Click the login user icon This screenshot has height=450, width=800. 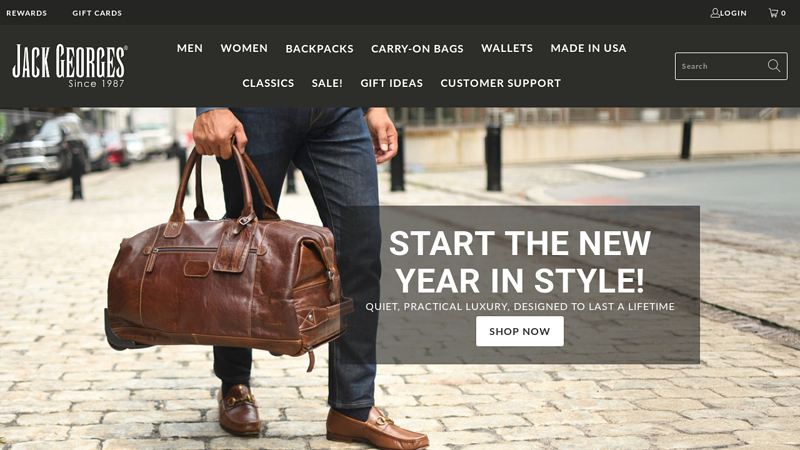tap(715, 13)
